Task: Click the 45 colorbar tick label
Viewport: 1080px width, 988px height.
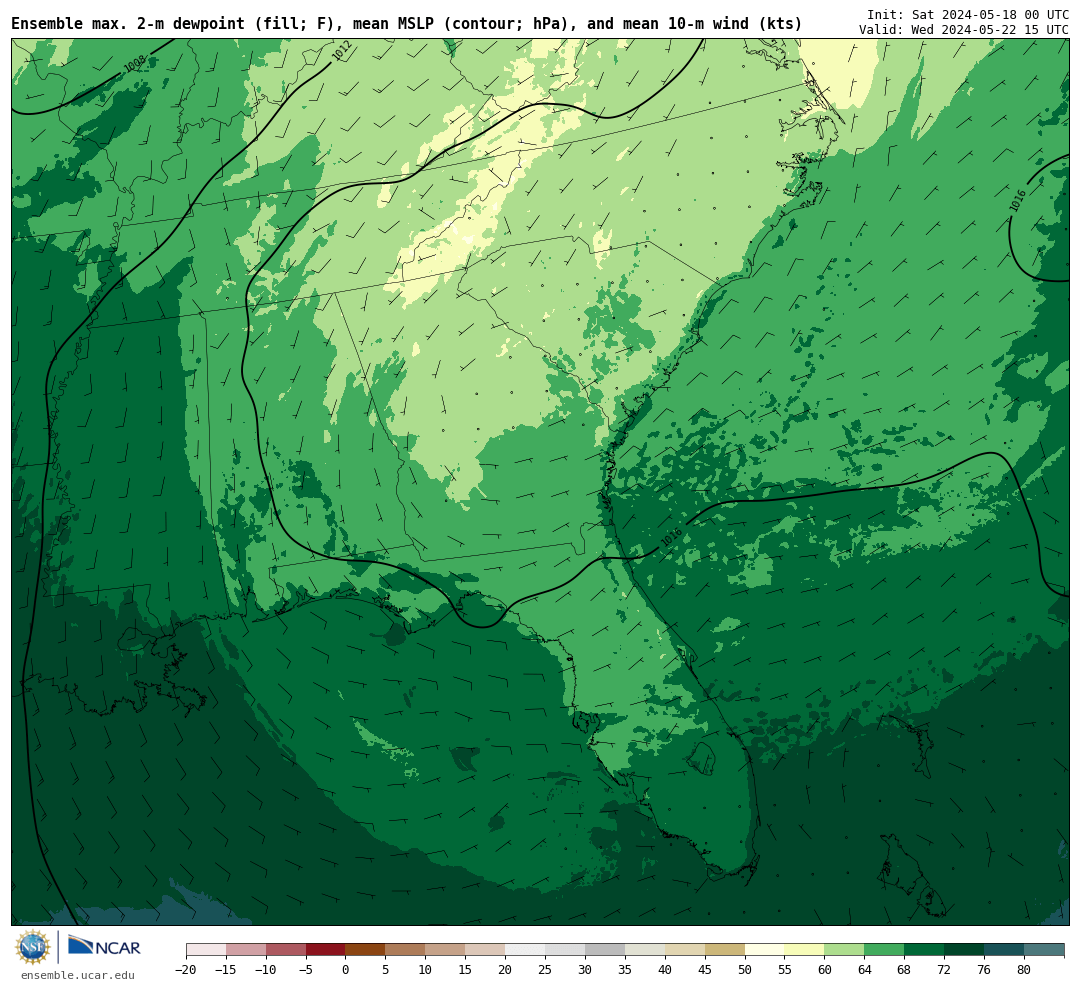Action: point(705,970)
